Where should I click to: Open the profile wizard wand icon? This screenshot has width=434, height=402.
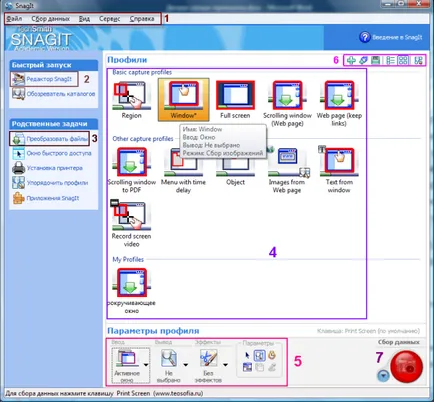tap(363, 60)
